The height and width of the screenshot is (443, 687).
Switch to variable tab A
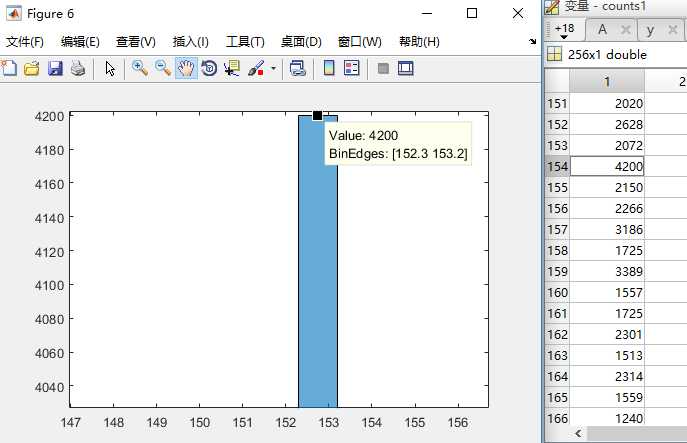click(603, 30)
